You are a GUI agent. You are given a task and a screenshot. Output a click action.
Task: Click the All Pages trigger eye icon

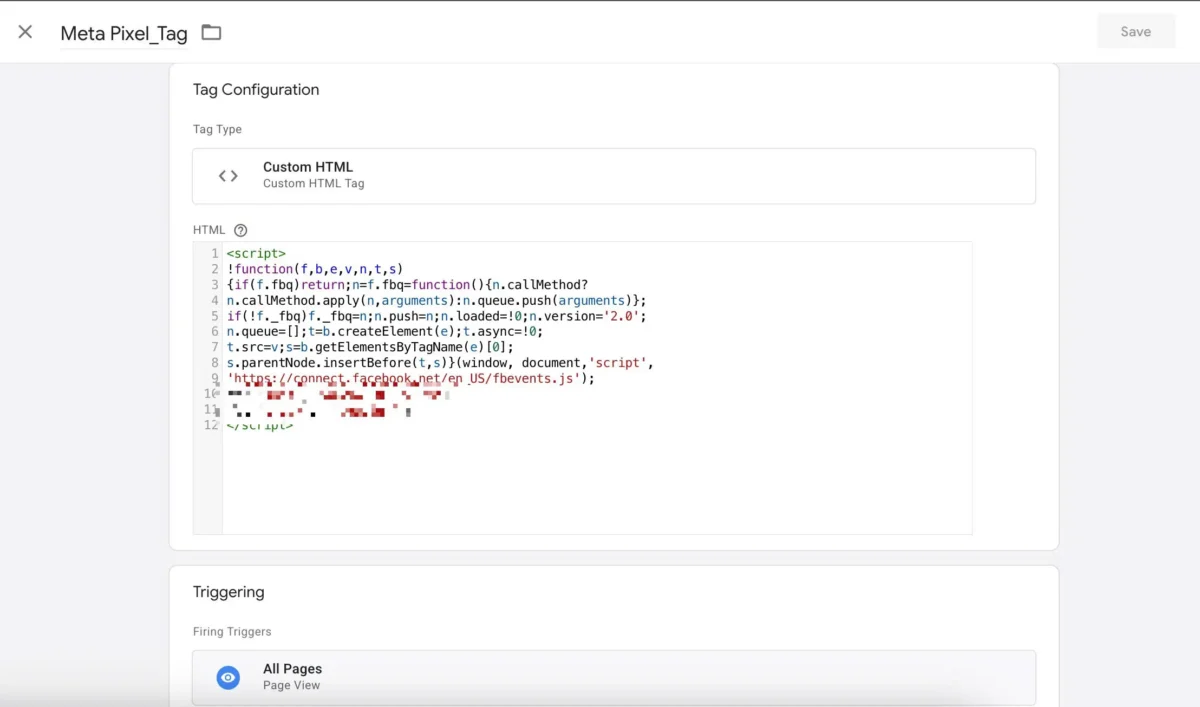[x=228, y=677]
